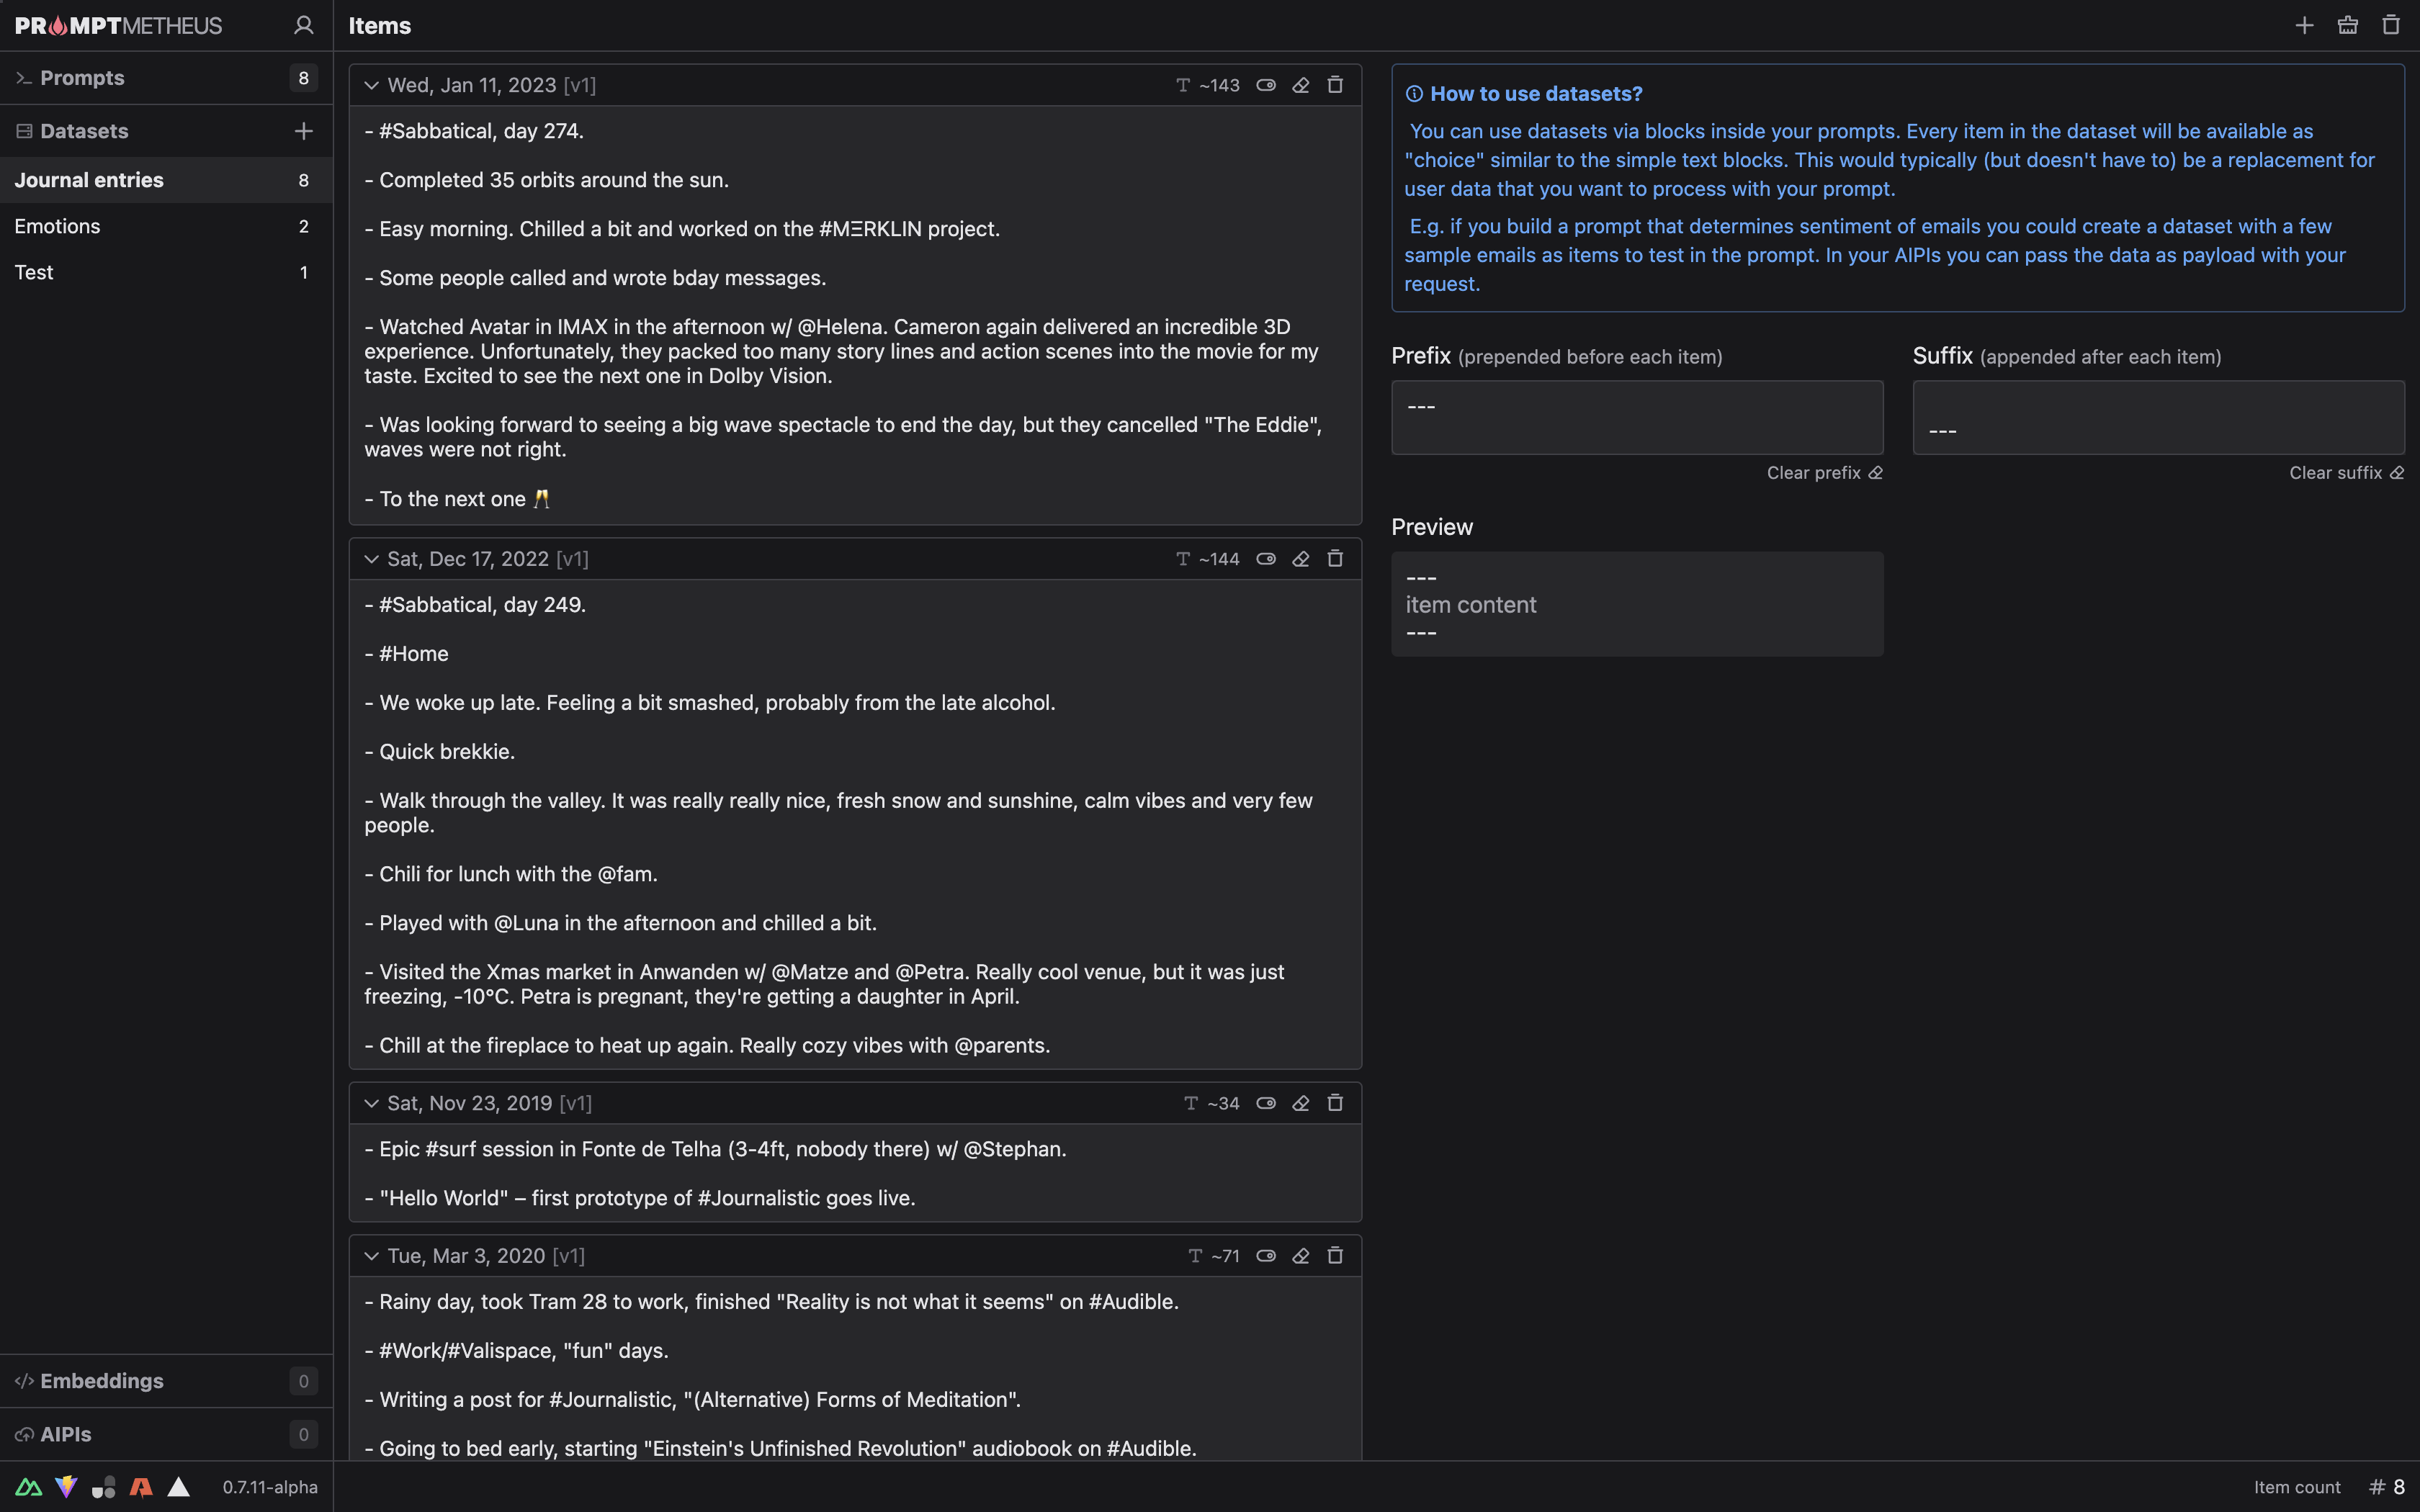Toggle the Tue, Mar 3, 2020 item switch

click(1266, 1256)
